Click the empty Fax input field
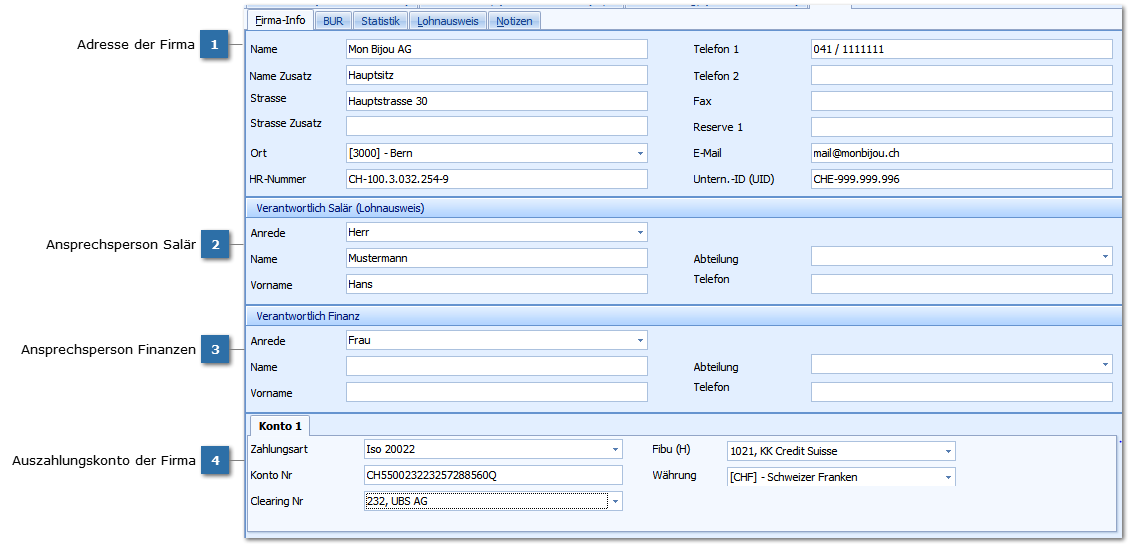This screenshot has height=549, width=1136. [960, 101]
